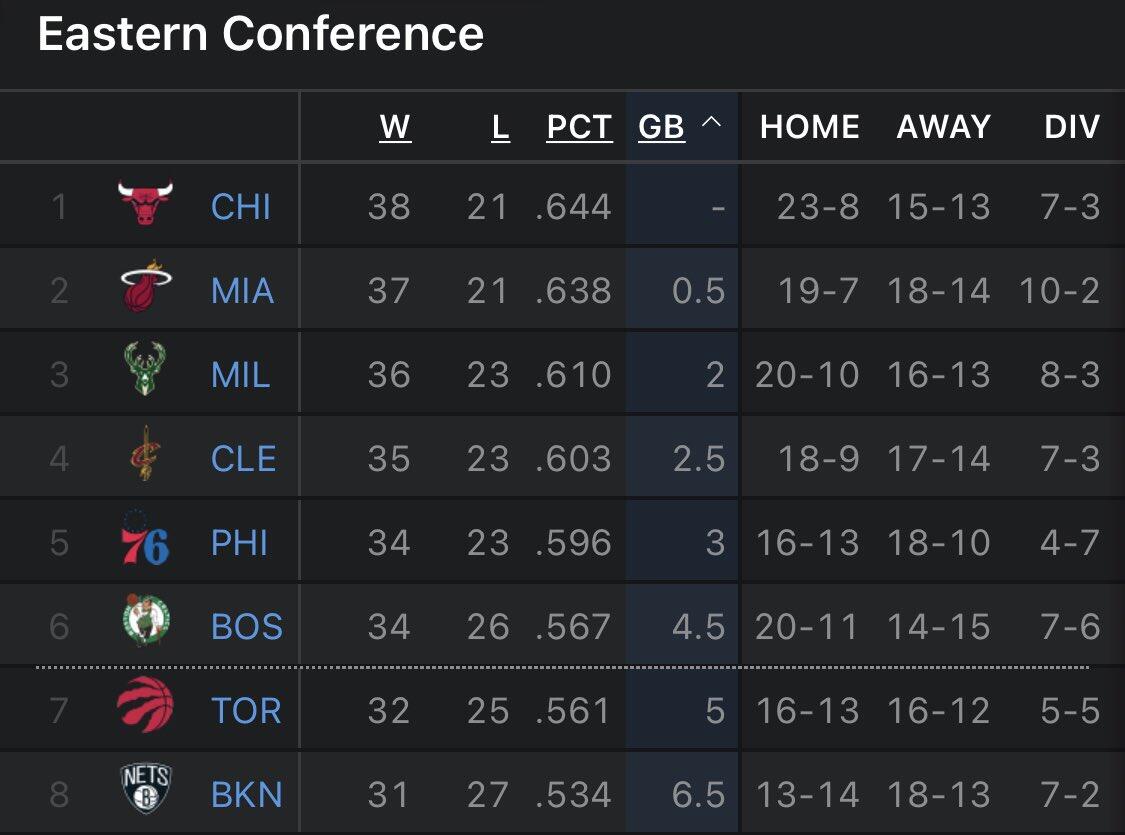Viewport: 1125px width, 835px height.
Task: Sort standings by GB header
Action: coord(661,127)
